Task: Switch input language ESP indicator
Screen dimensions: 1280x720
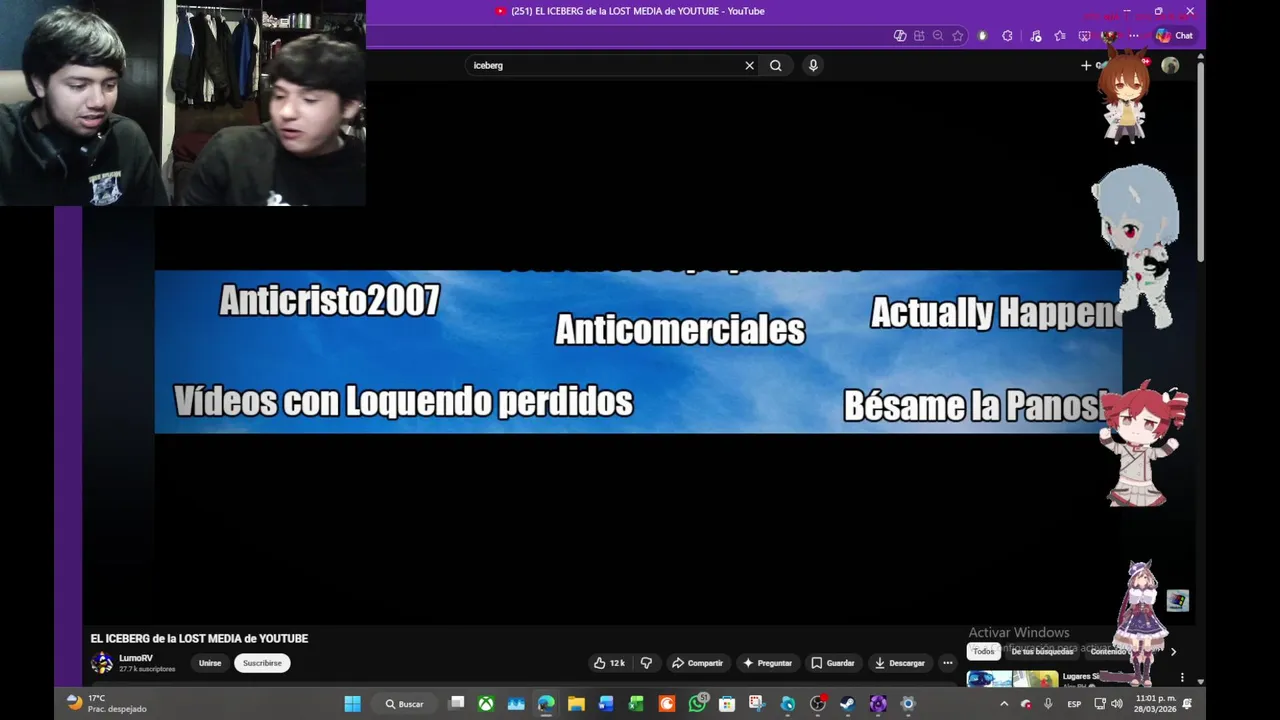Action: click(1074, 704)
